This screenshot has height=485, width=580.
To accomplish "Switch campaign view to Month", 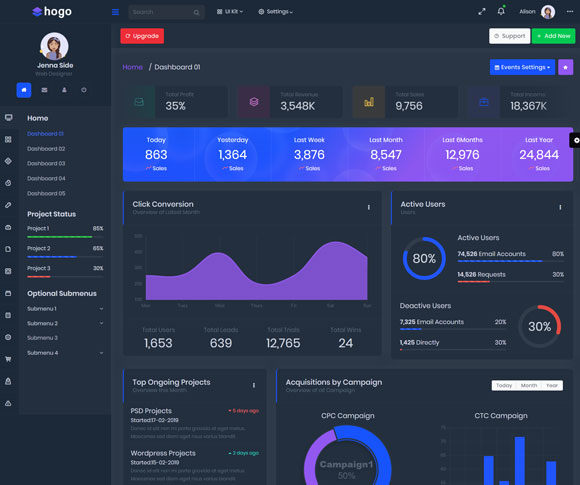I will click(529, 385).
